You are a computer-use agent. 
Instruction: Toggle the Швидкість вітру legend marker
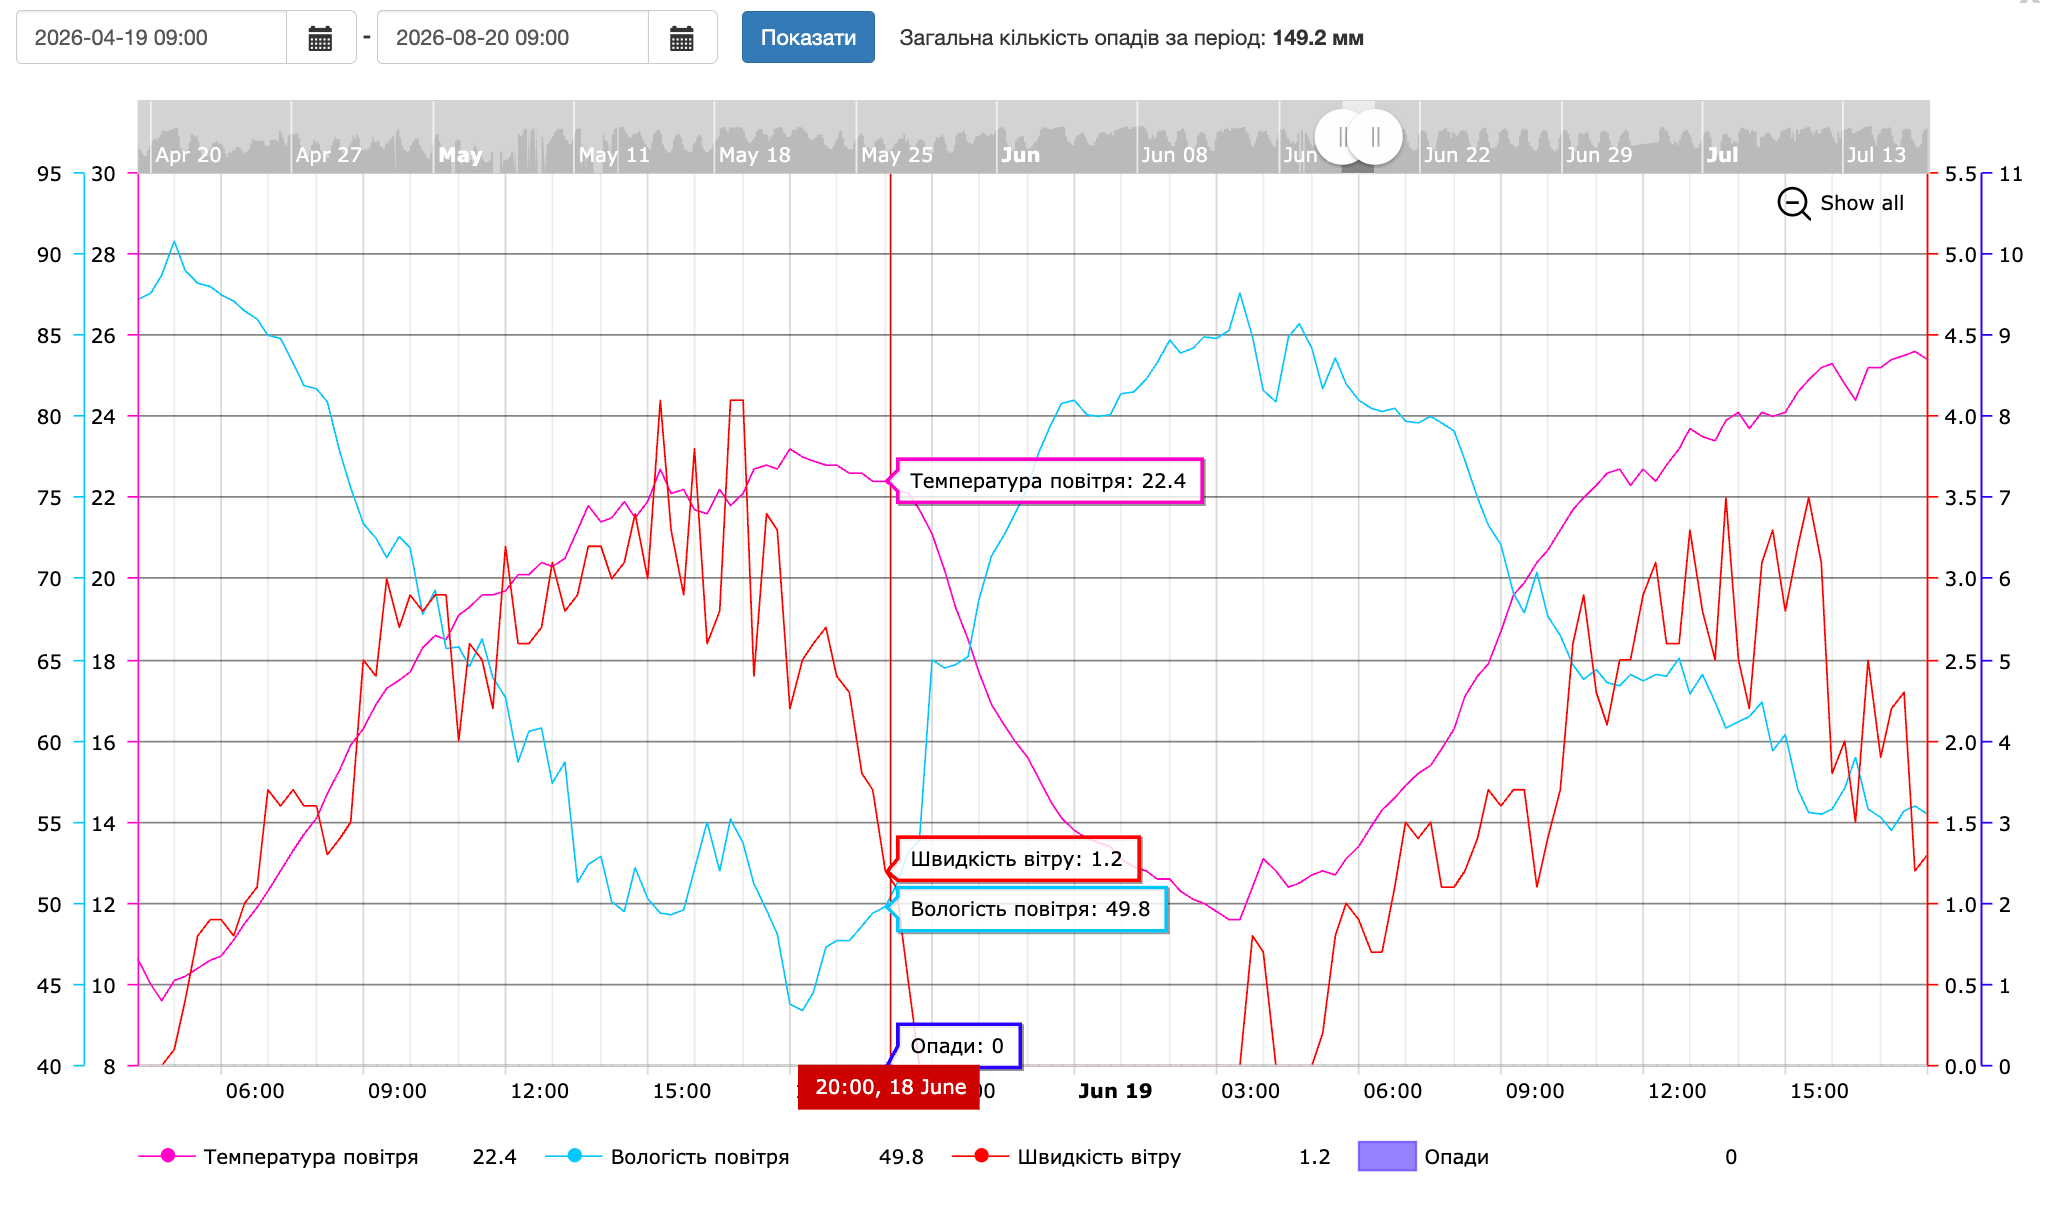tap(981, 1156)
